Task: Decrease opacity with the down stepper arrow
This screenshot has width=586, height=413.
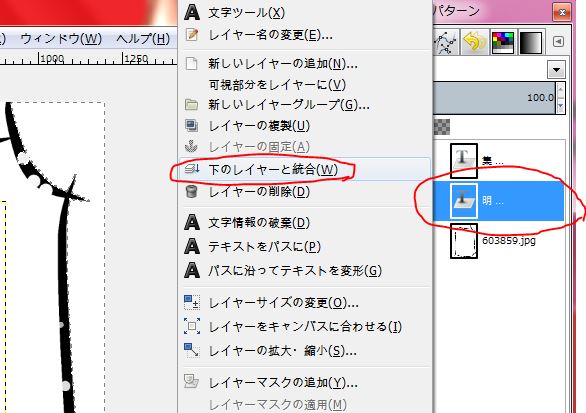Action: click(x=560, y=106)
